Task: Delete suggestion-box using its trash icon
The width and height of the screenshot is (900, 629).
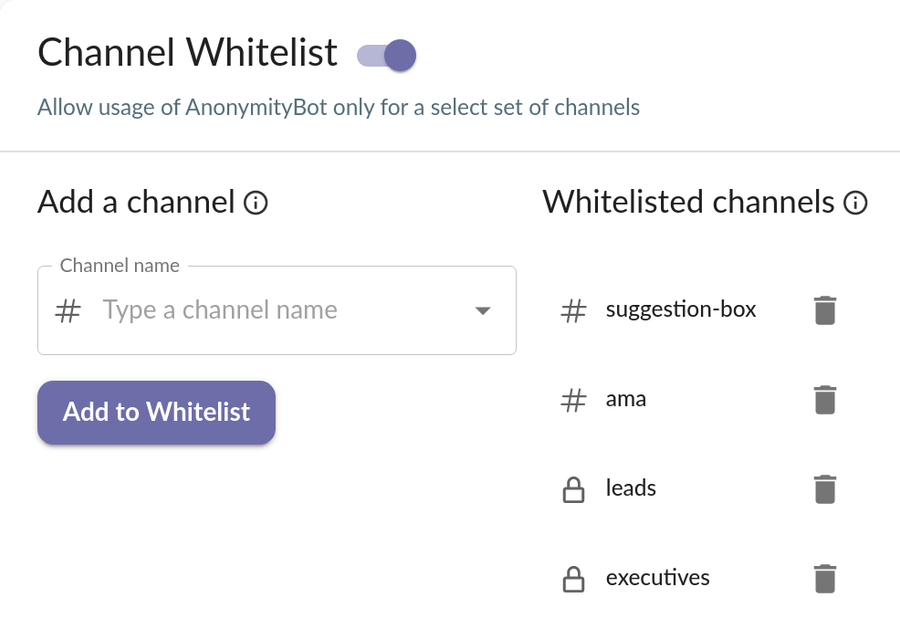Action: pyautogui.click(x=824, y=310)
